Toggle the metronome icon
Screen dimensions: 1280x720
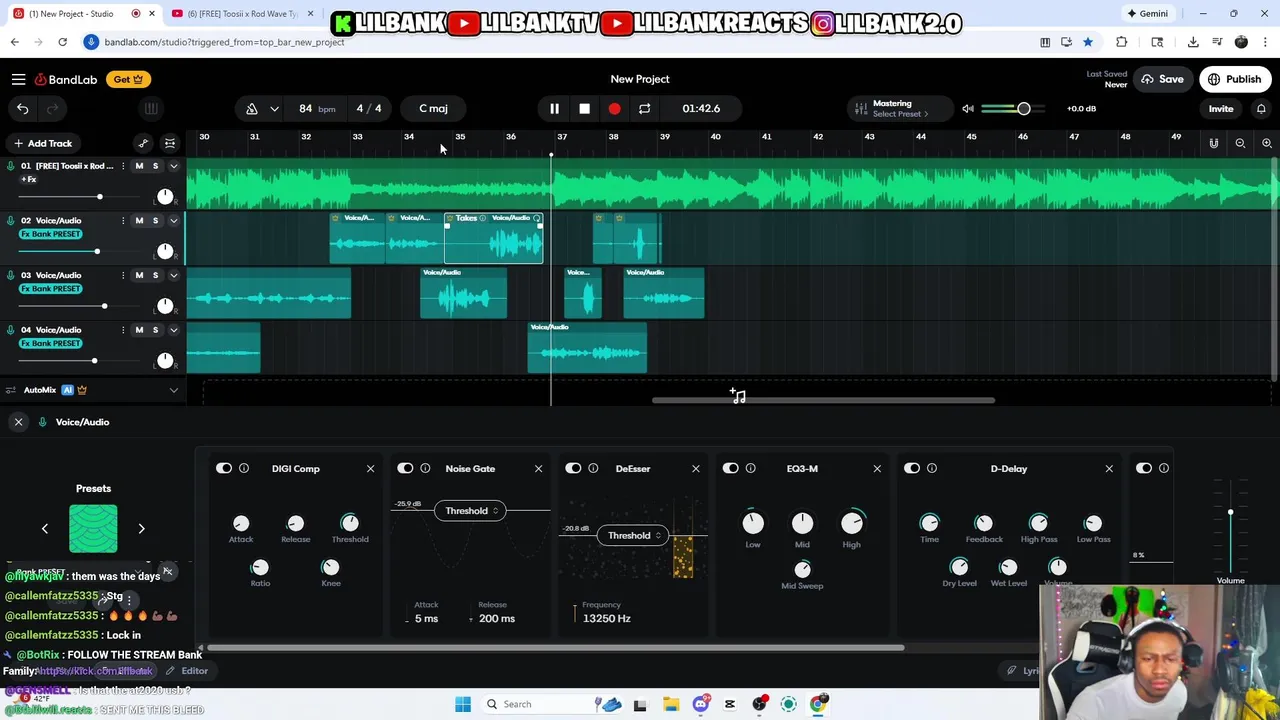click(x=252, y=108)
